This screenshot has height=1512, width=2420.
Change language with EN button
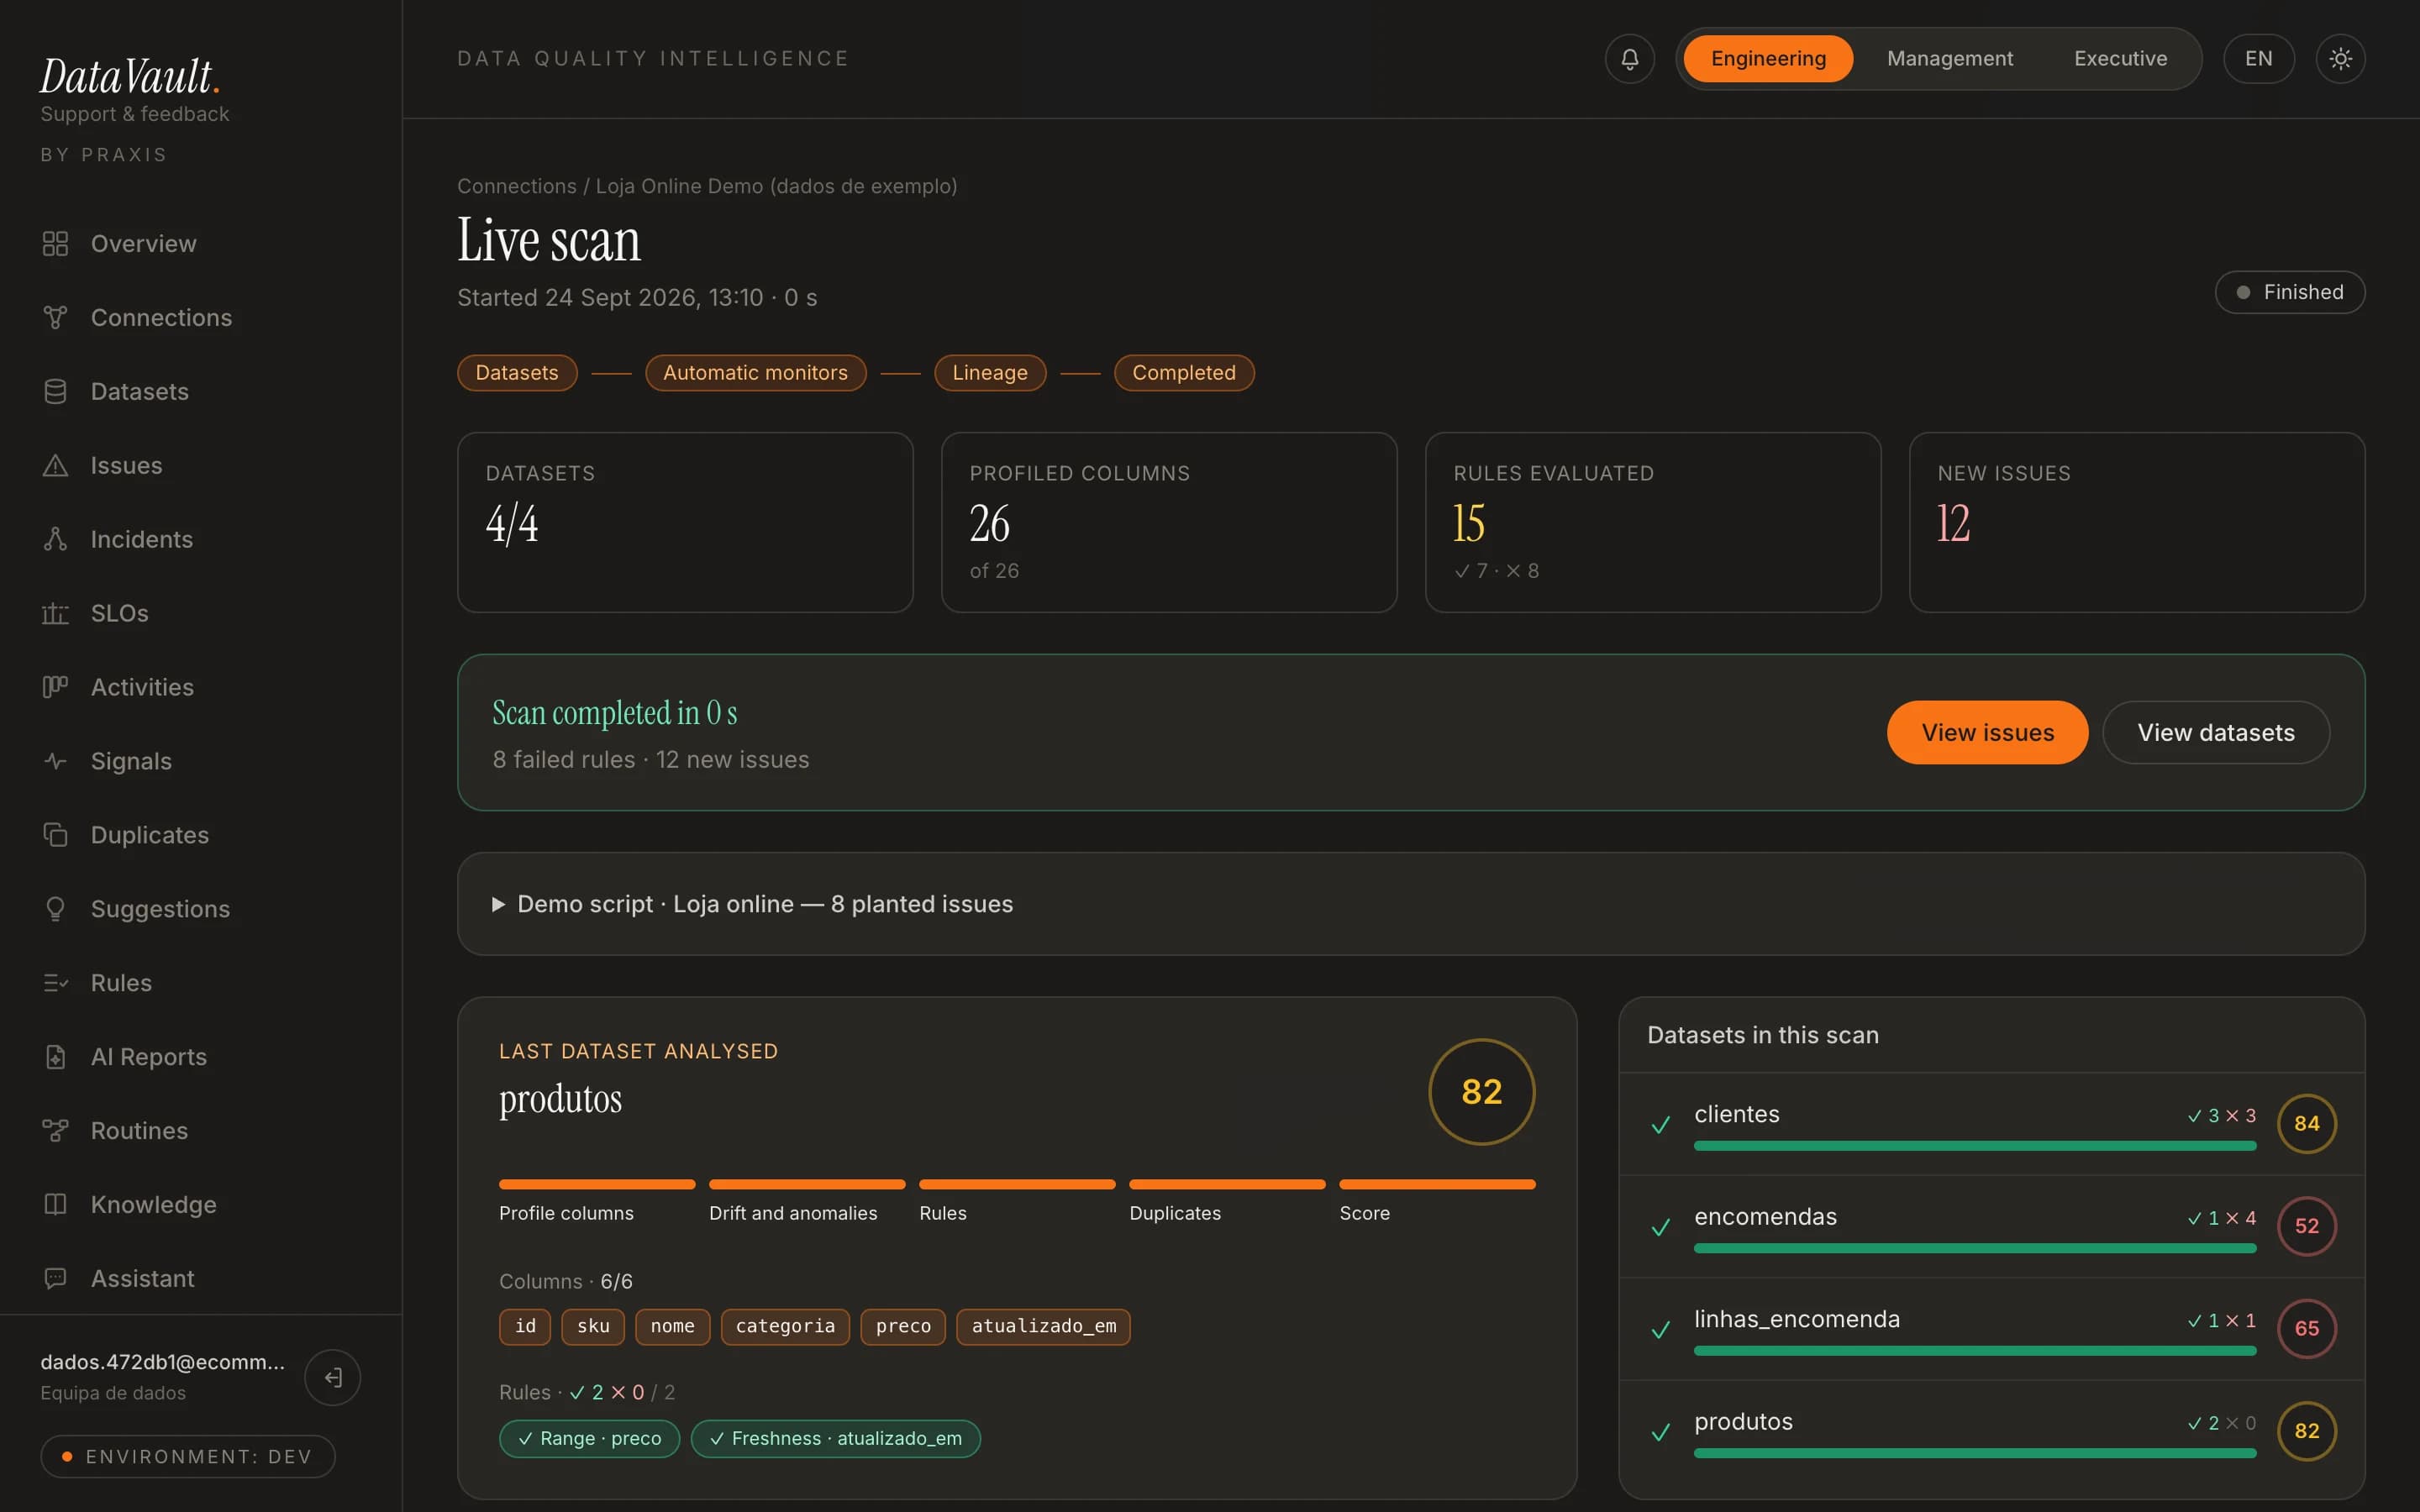[2258, 59]
